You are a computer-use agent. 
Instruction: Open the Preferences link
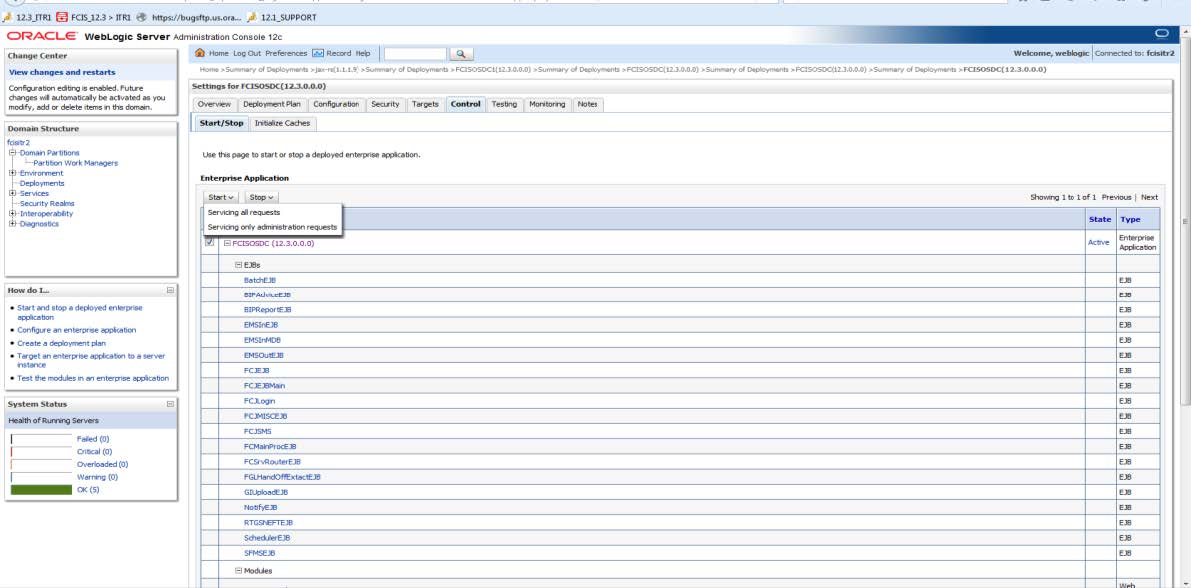286,53
